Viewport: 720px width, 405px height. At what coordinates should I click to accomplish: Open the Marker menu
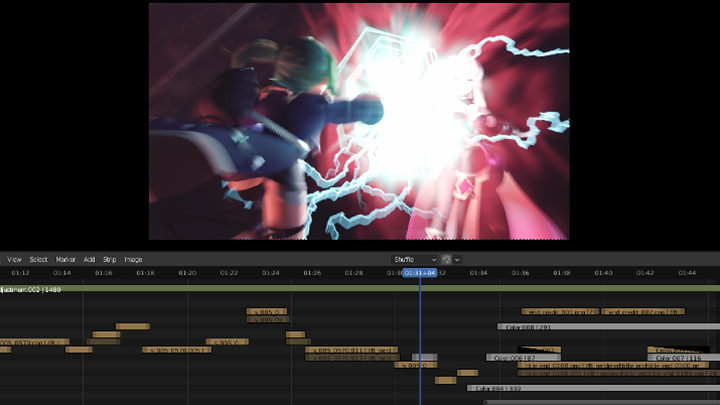coord(65,259)
